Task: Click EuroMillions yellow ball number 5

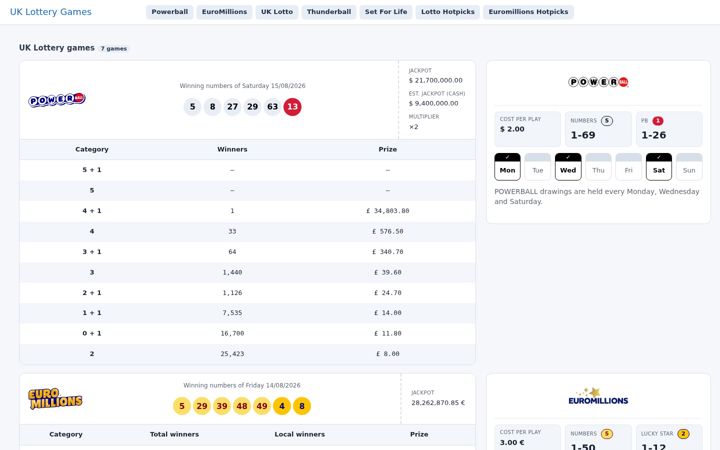Action: click(182, 406)
